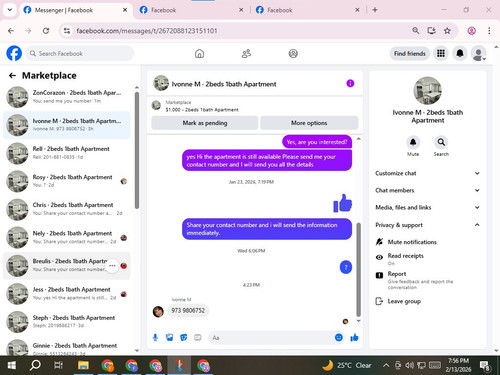500x375 pixels.
Task: Click the conversation list scrollbar
Action: [x=137, y=150]
